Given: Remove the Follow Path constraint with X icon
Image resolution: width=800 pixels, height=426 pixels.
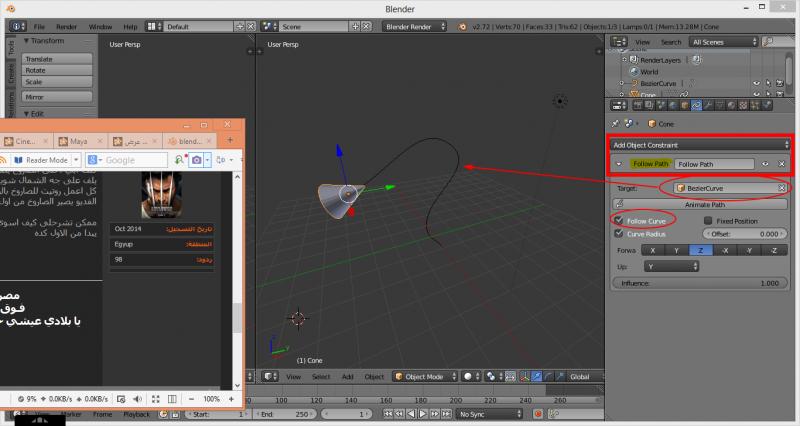Looking at the screenshot, I should click(781, 163).
